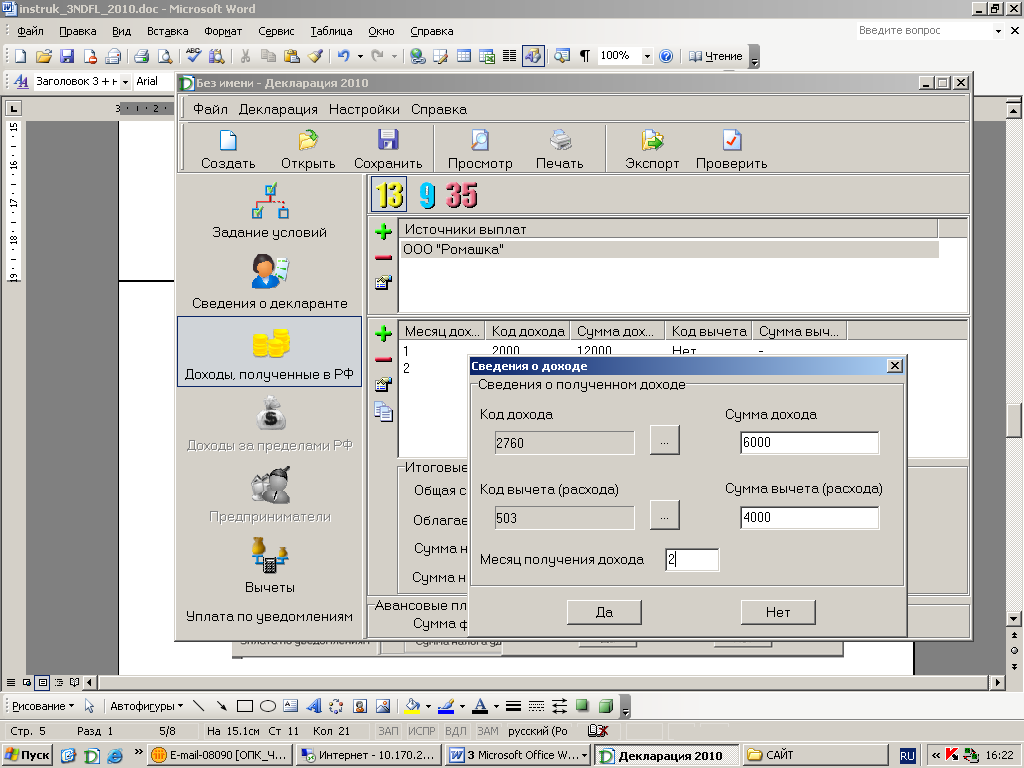This screenshot has height=768, width=1024.
Task: Delete the income entry with red minus
Action: [x=383, y=359]
